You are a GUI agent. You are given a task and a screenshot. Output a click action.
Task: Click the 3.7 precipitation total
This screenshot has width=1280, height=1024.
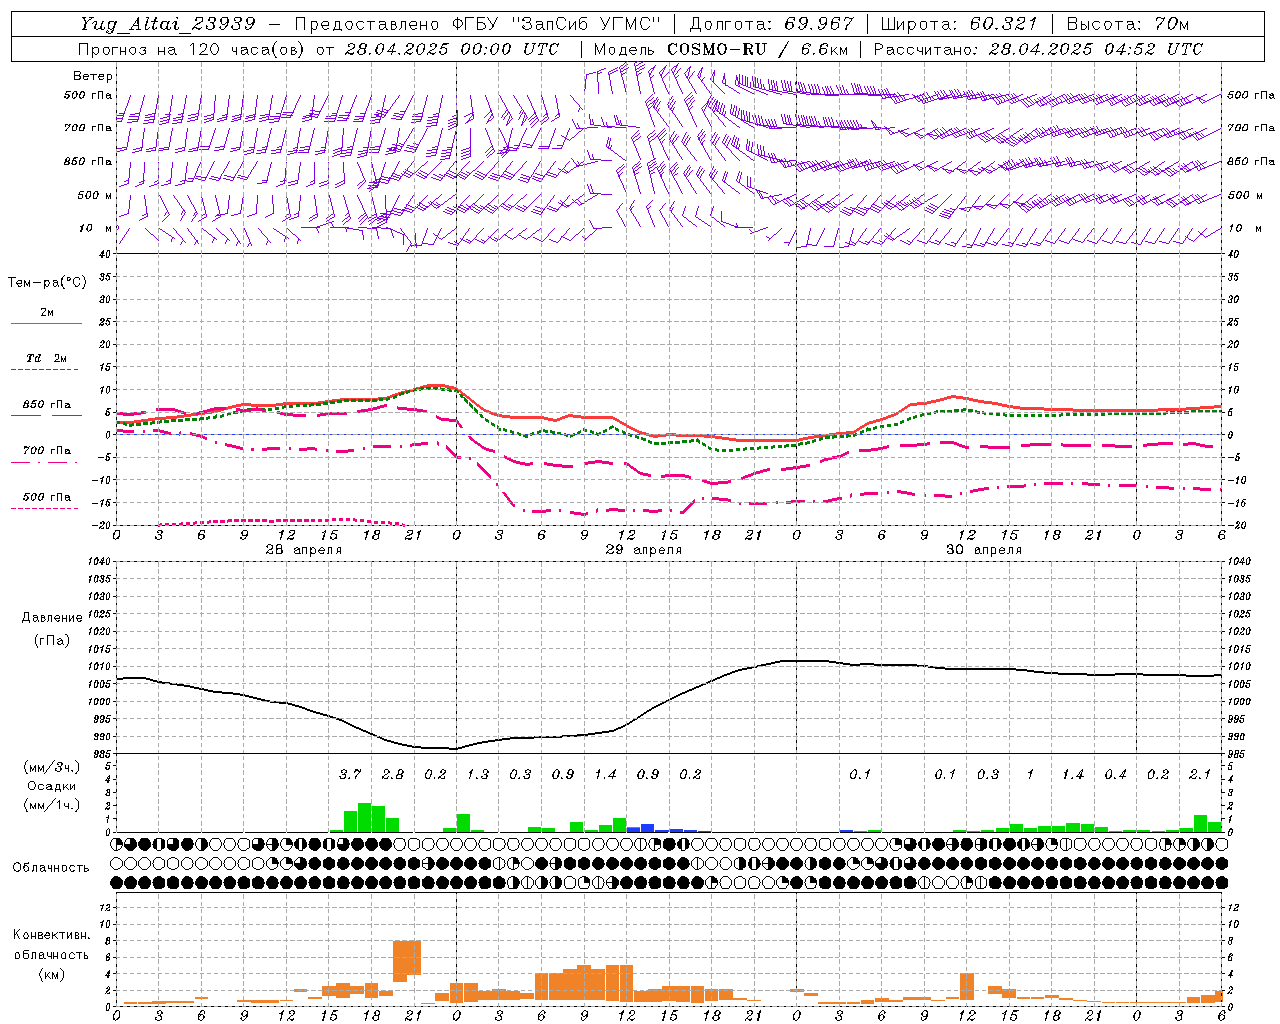[350, 775]
